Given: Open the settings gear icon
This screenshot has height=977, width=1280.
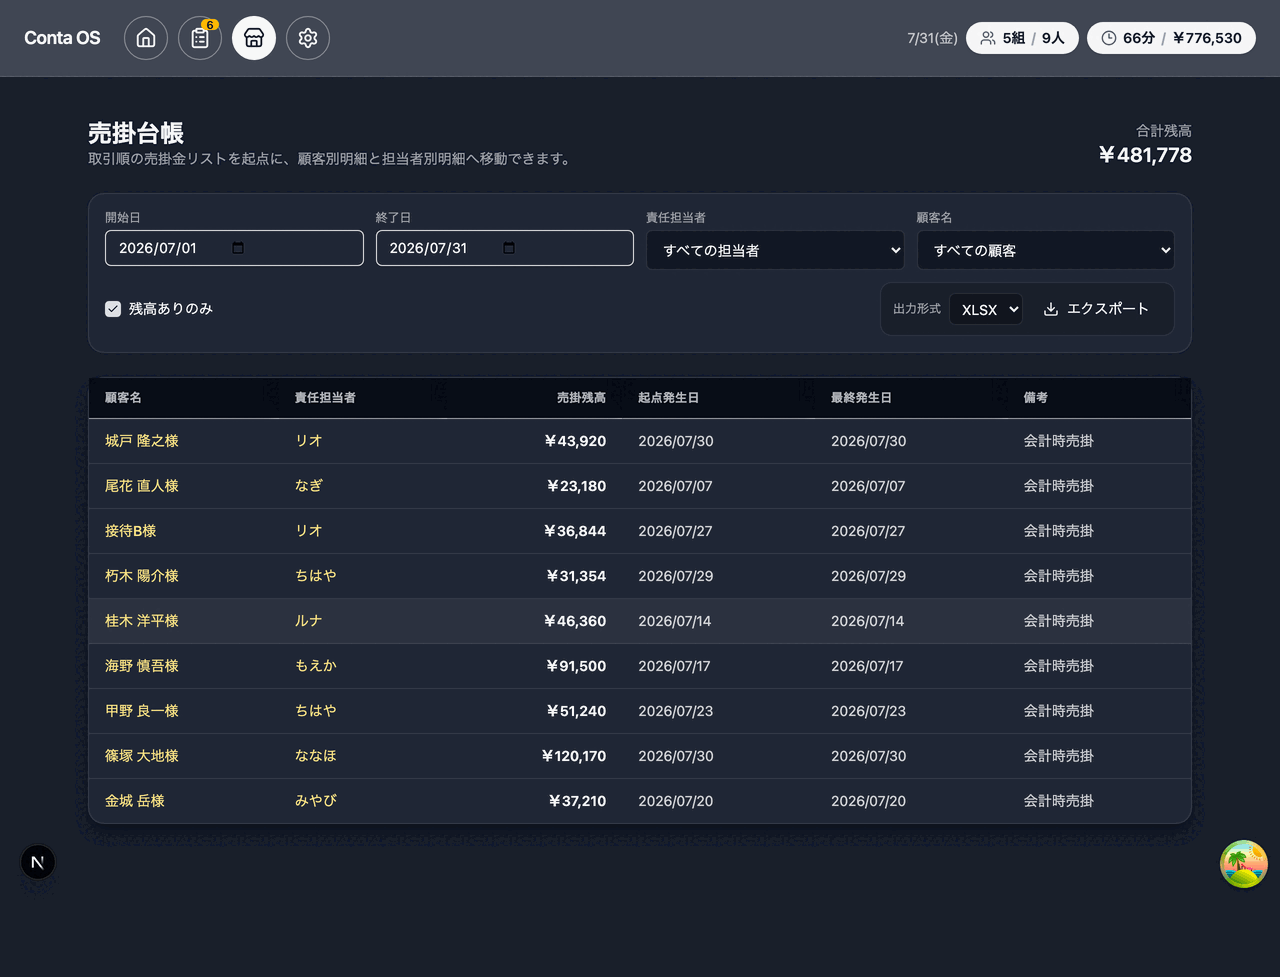Looking at the screenshot, I should tap(308, 38).
